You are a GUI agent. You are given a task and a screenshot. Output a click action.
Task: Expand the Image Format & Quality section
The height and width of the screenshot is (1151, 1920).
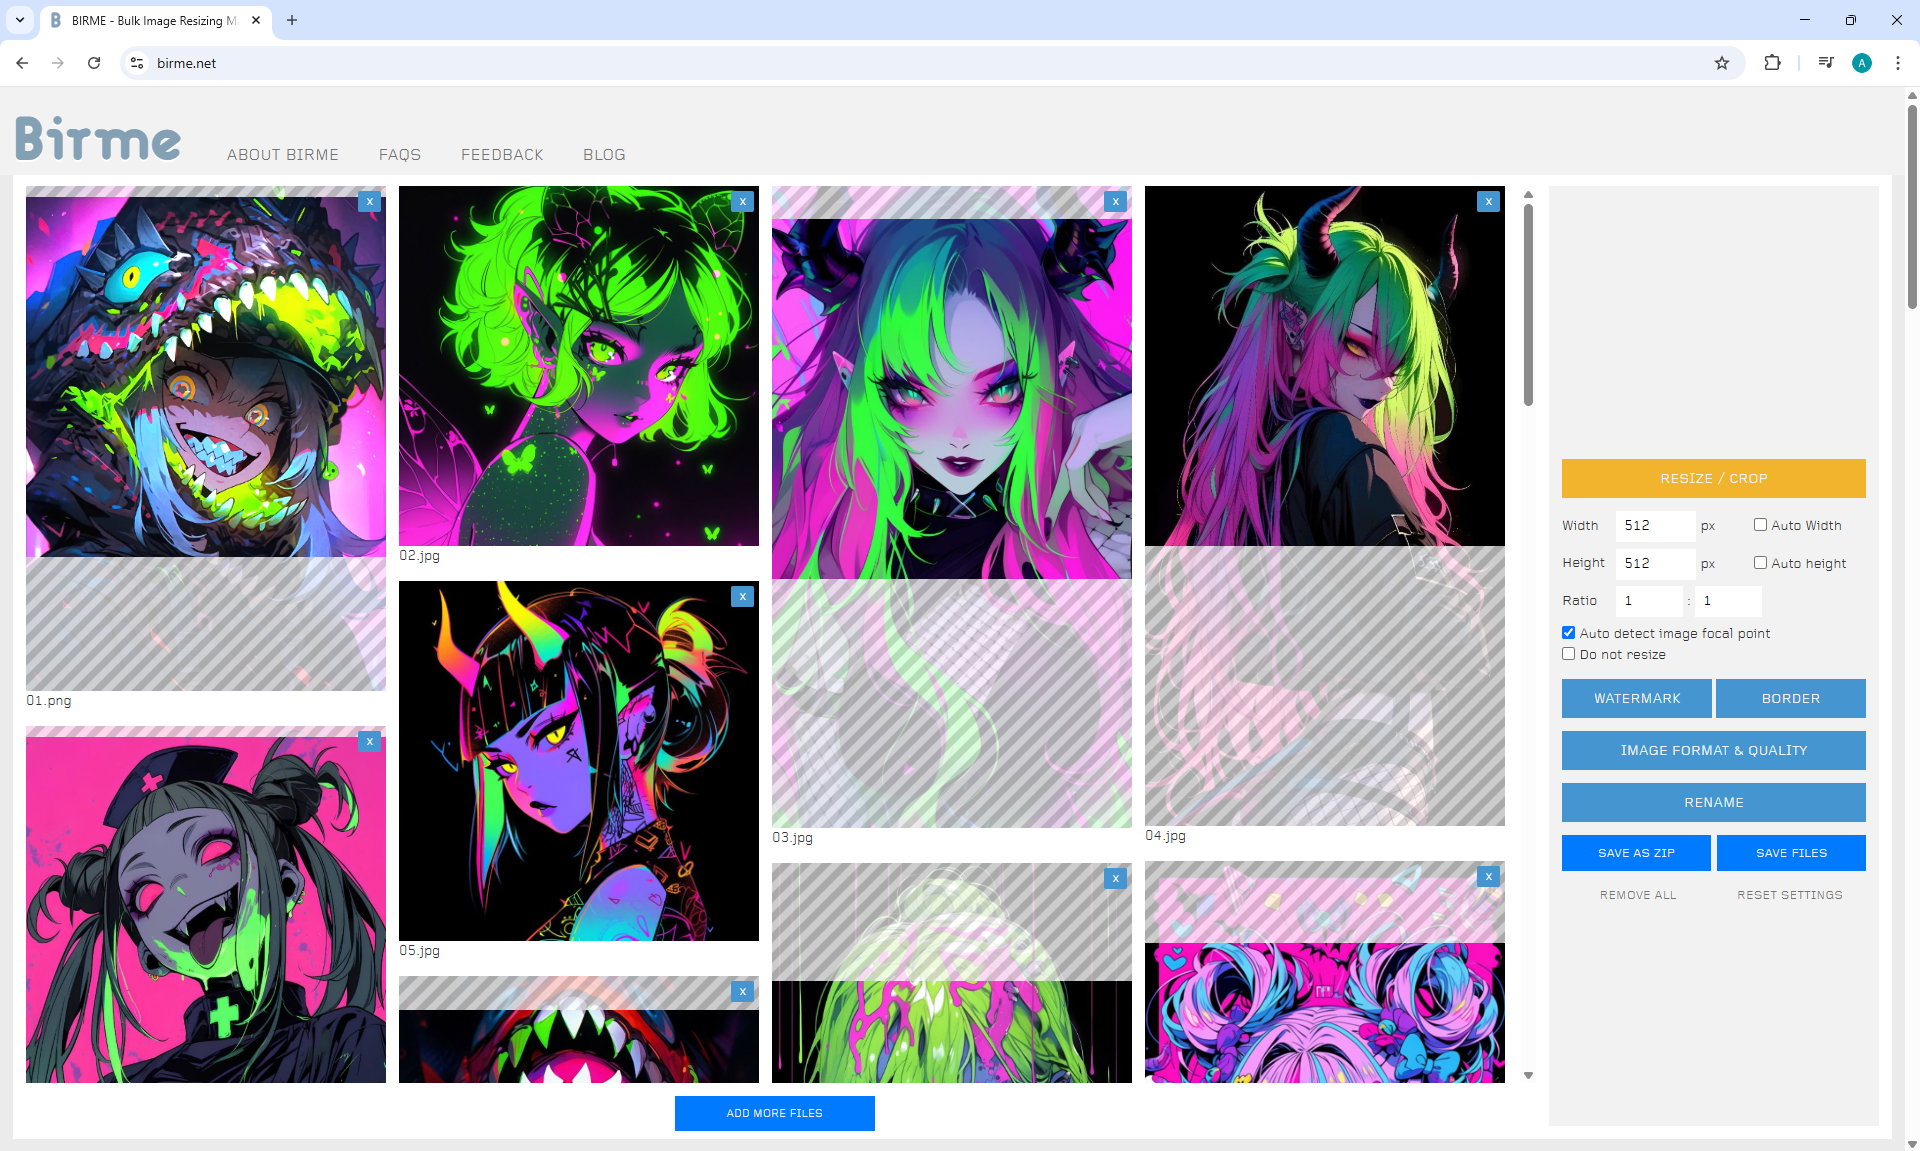click(1713, 750)
